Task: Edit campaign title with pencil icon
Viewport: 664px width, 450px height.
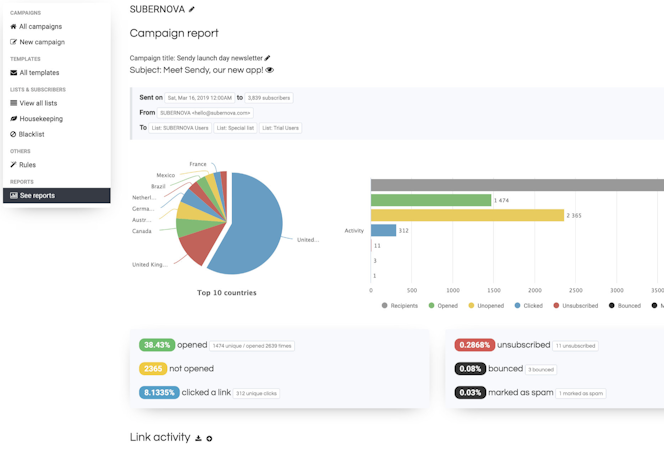Action: tap(267, 58)
